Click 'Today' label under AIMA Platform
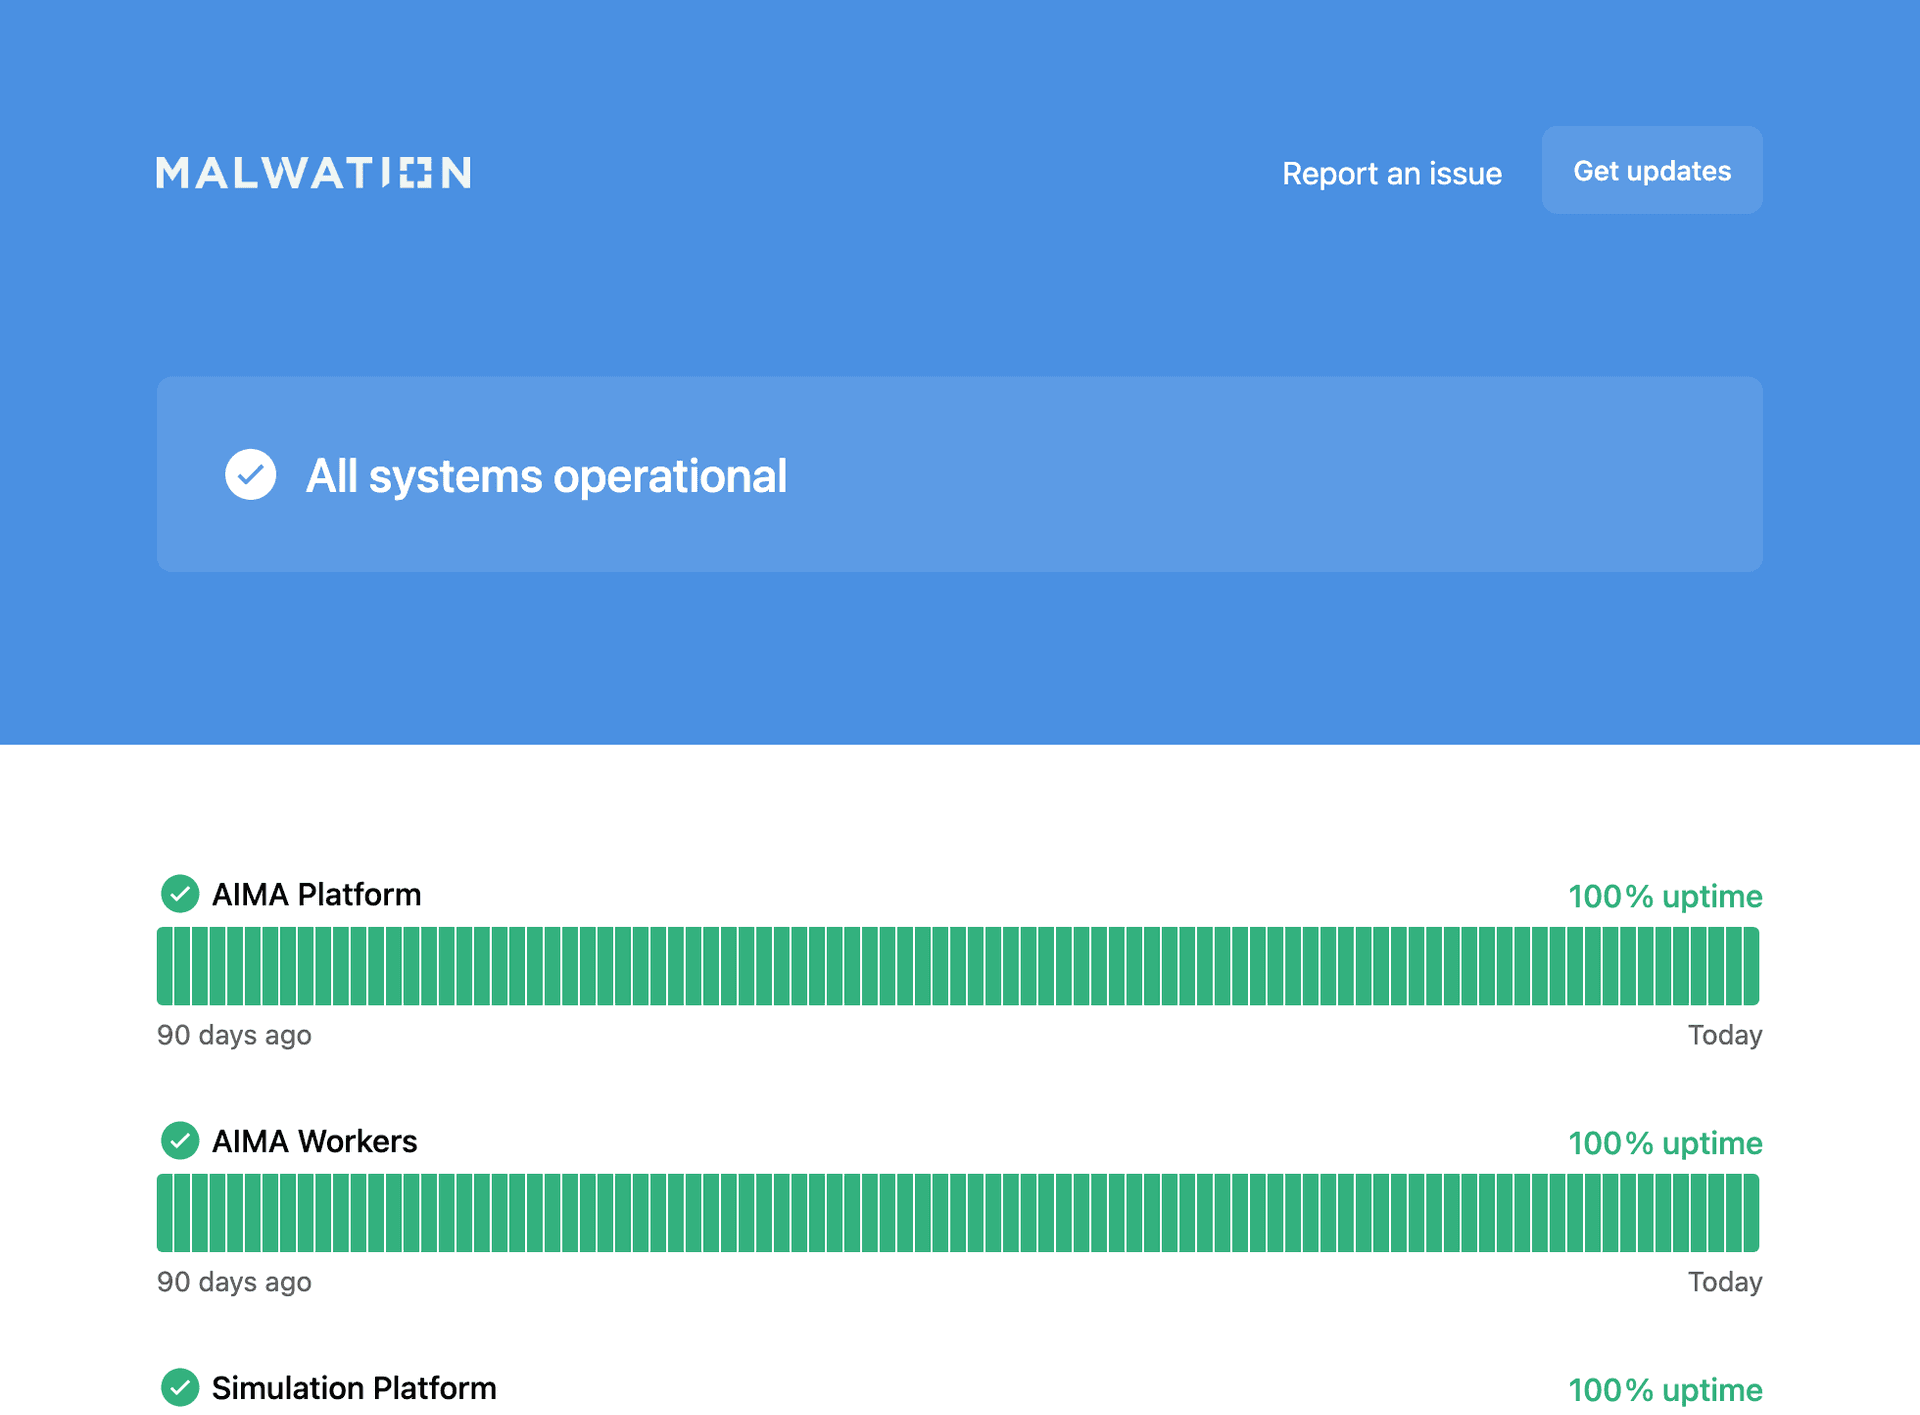 1725,1035
